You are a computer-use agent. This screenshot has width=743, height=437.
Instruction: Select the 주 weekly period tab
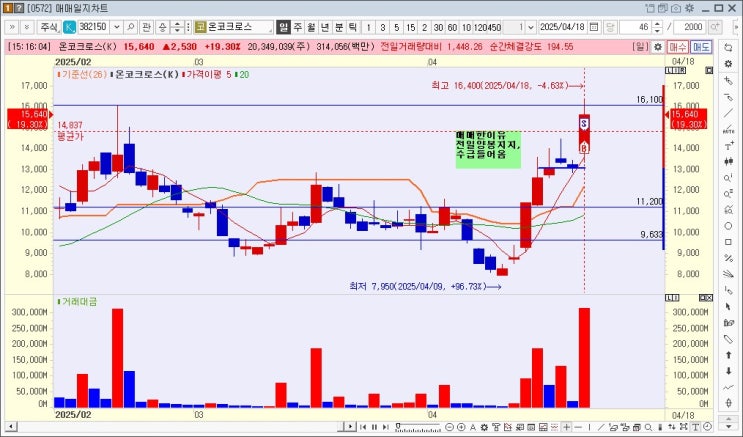pyautogui.click(x=298, y=27)
